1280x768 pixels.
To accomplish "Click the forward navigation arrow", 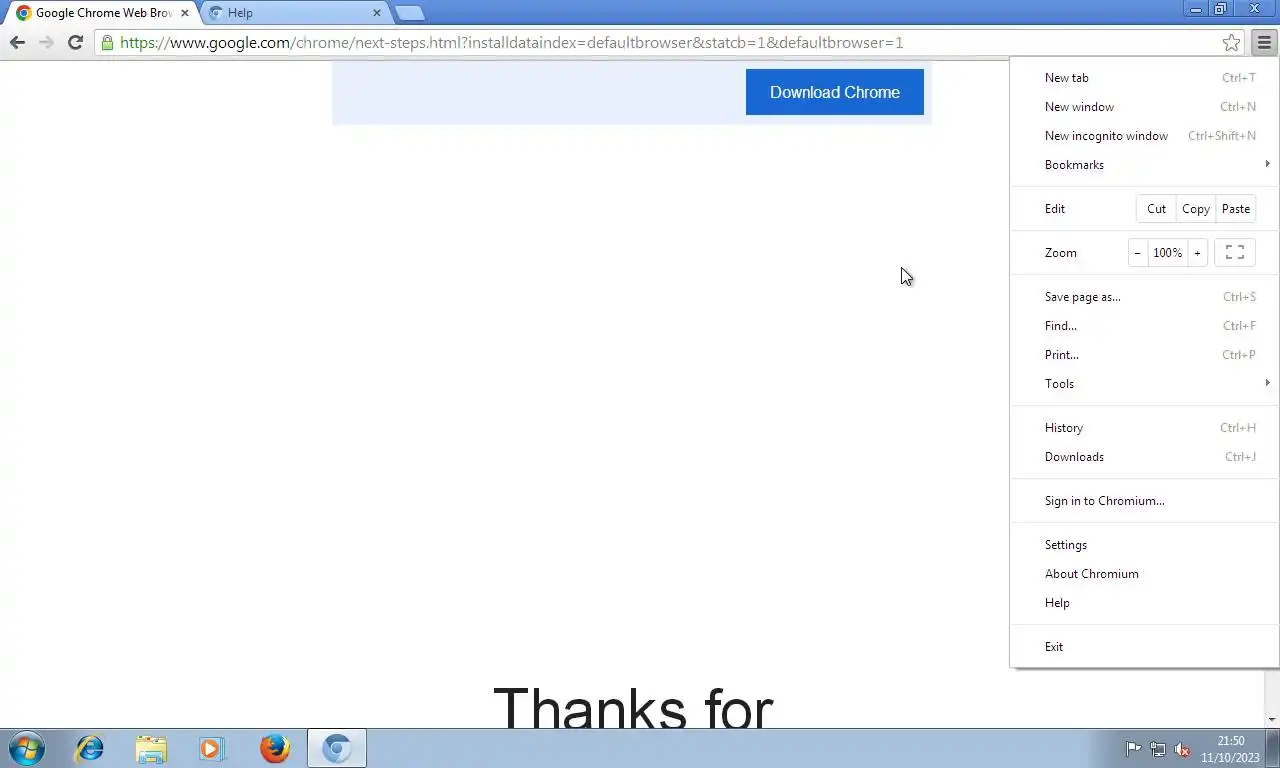I will click(46, 42).
